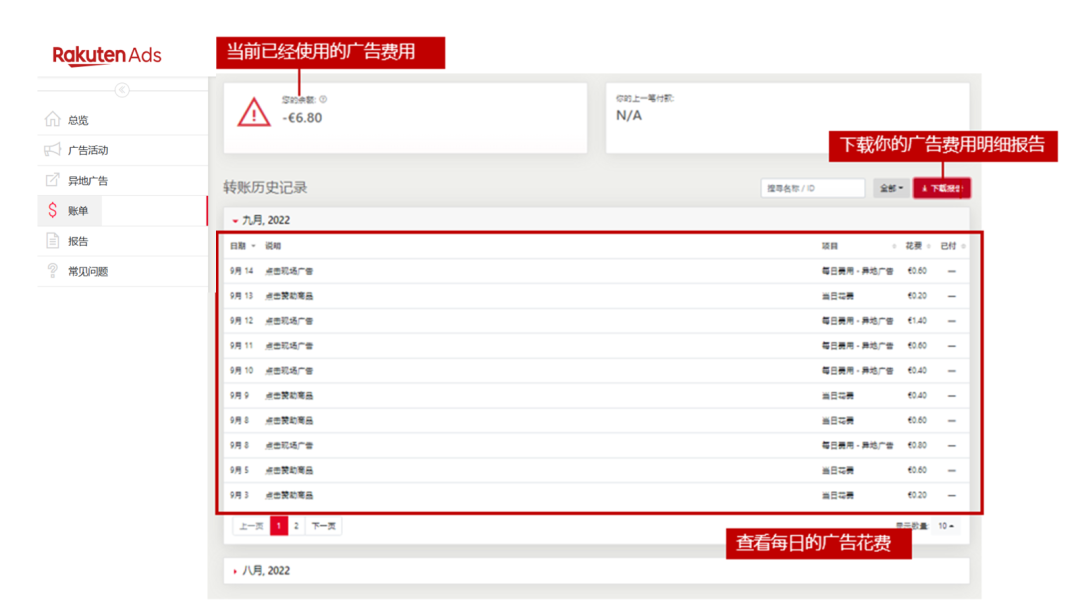Image resolution: width=1080 pixels, height=608 pixels.
Task: Click 当日花费 in the 9月 5 row
Action: 838,470
